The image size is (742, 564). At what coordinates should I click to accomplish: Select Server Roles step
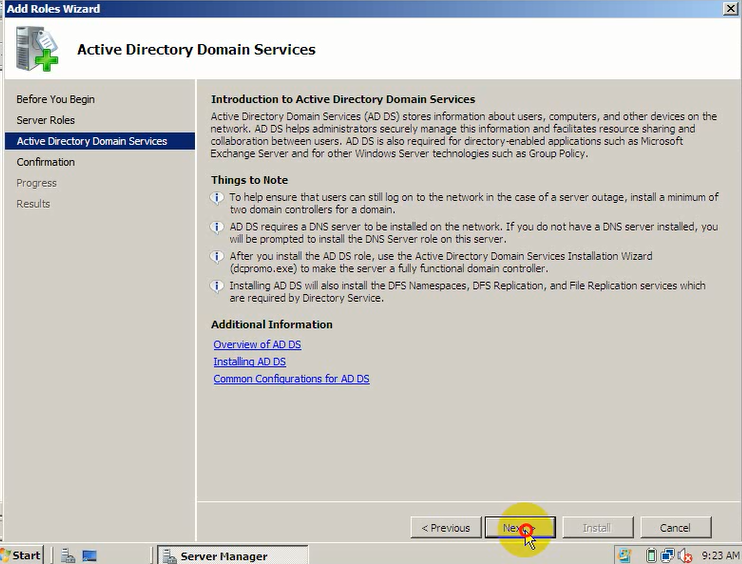[45, 120]
